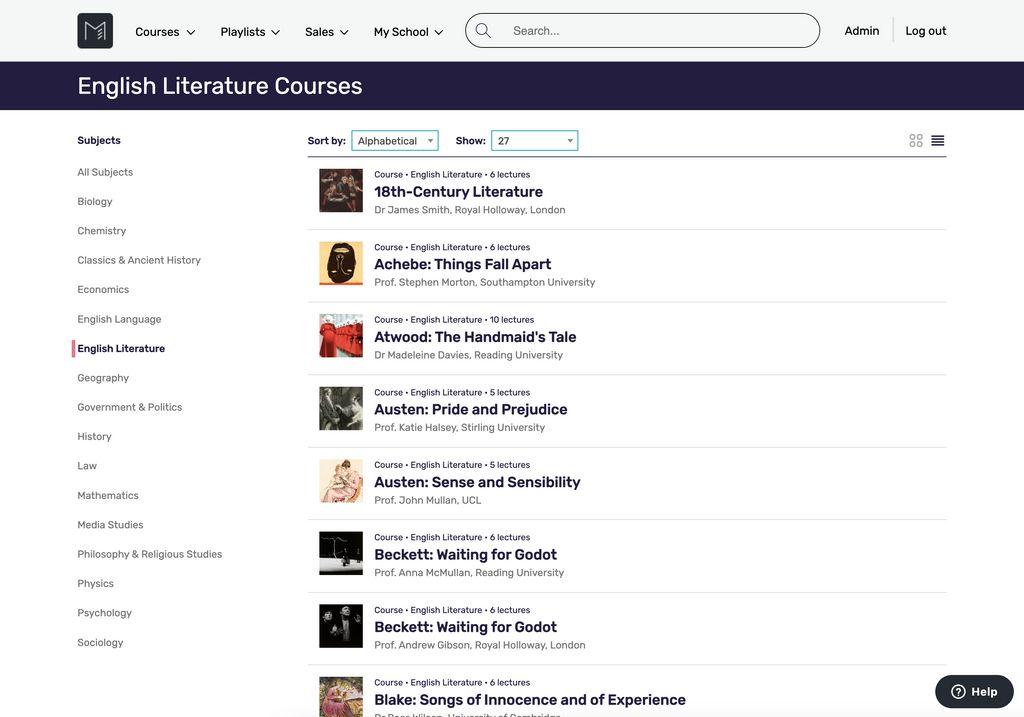Open the Playlists dropdown menu
Screen dimensions: 1024x717
pyautogui.click(x=250, y=31)
